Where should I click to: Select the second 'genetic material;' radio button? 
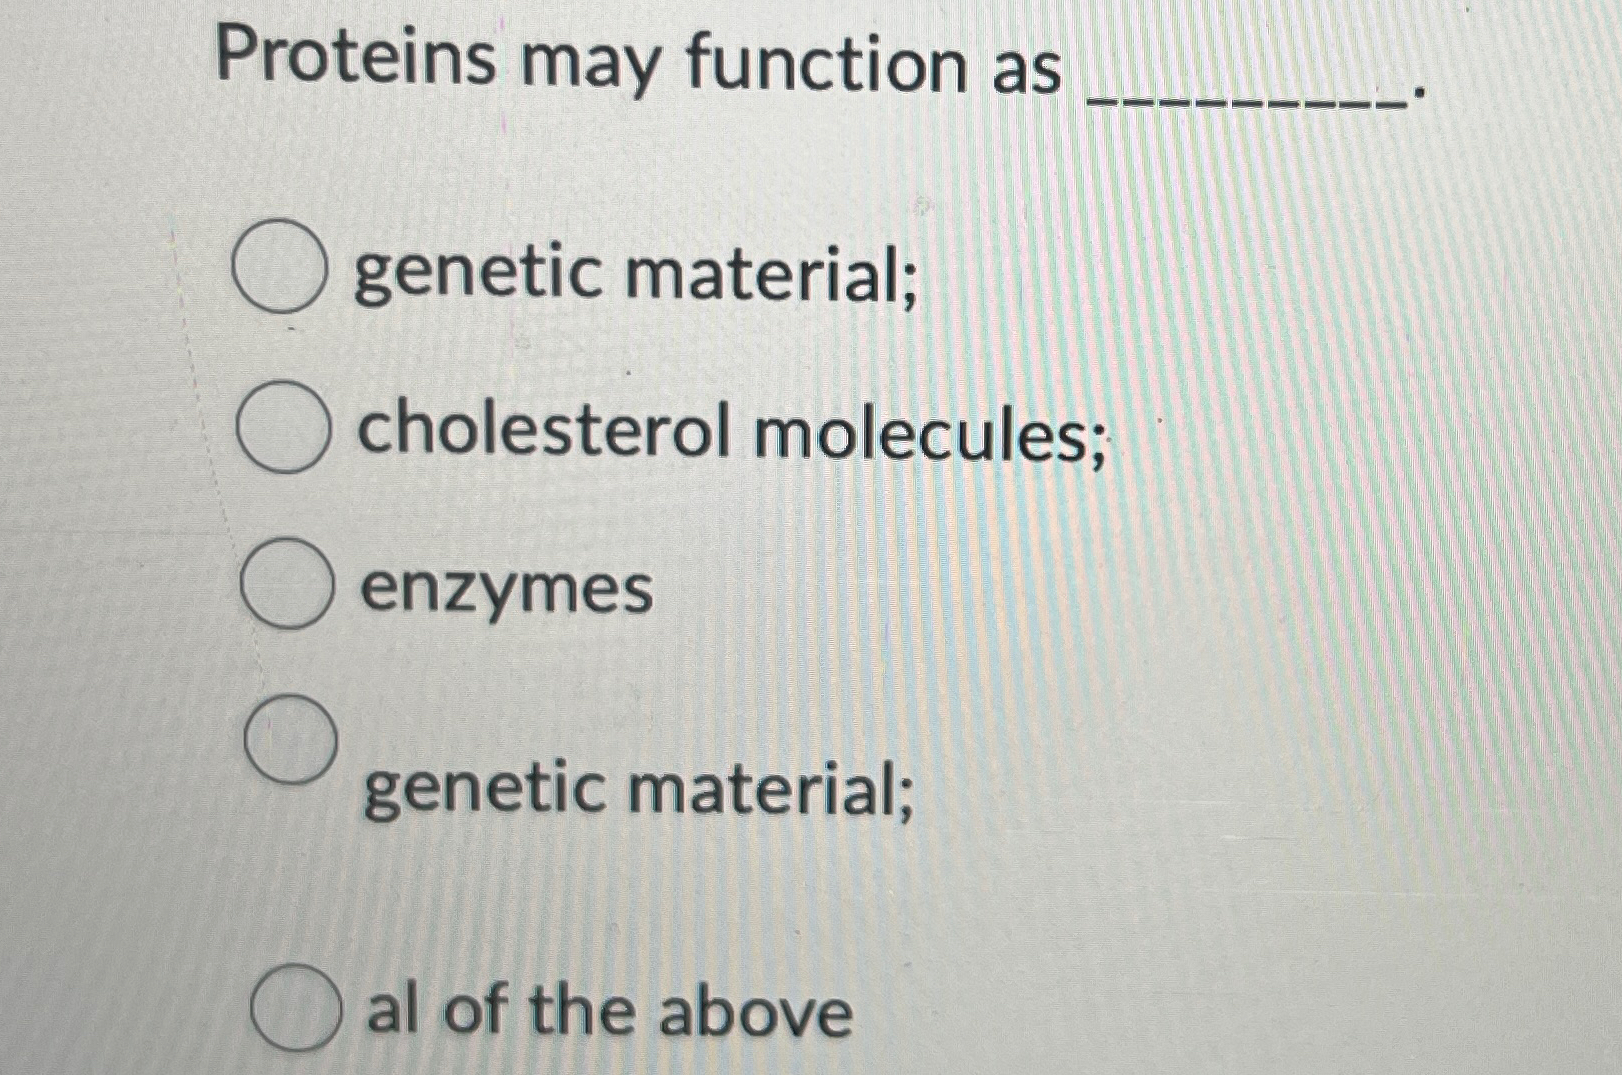pyautogui.click(x=290, y=737)
